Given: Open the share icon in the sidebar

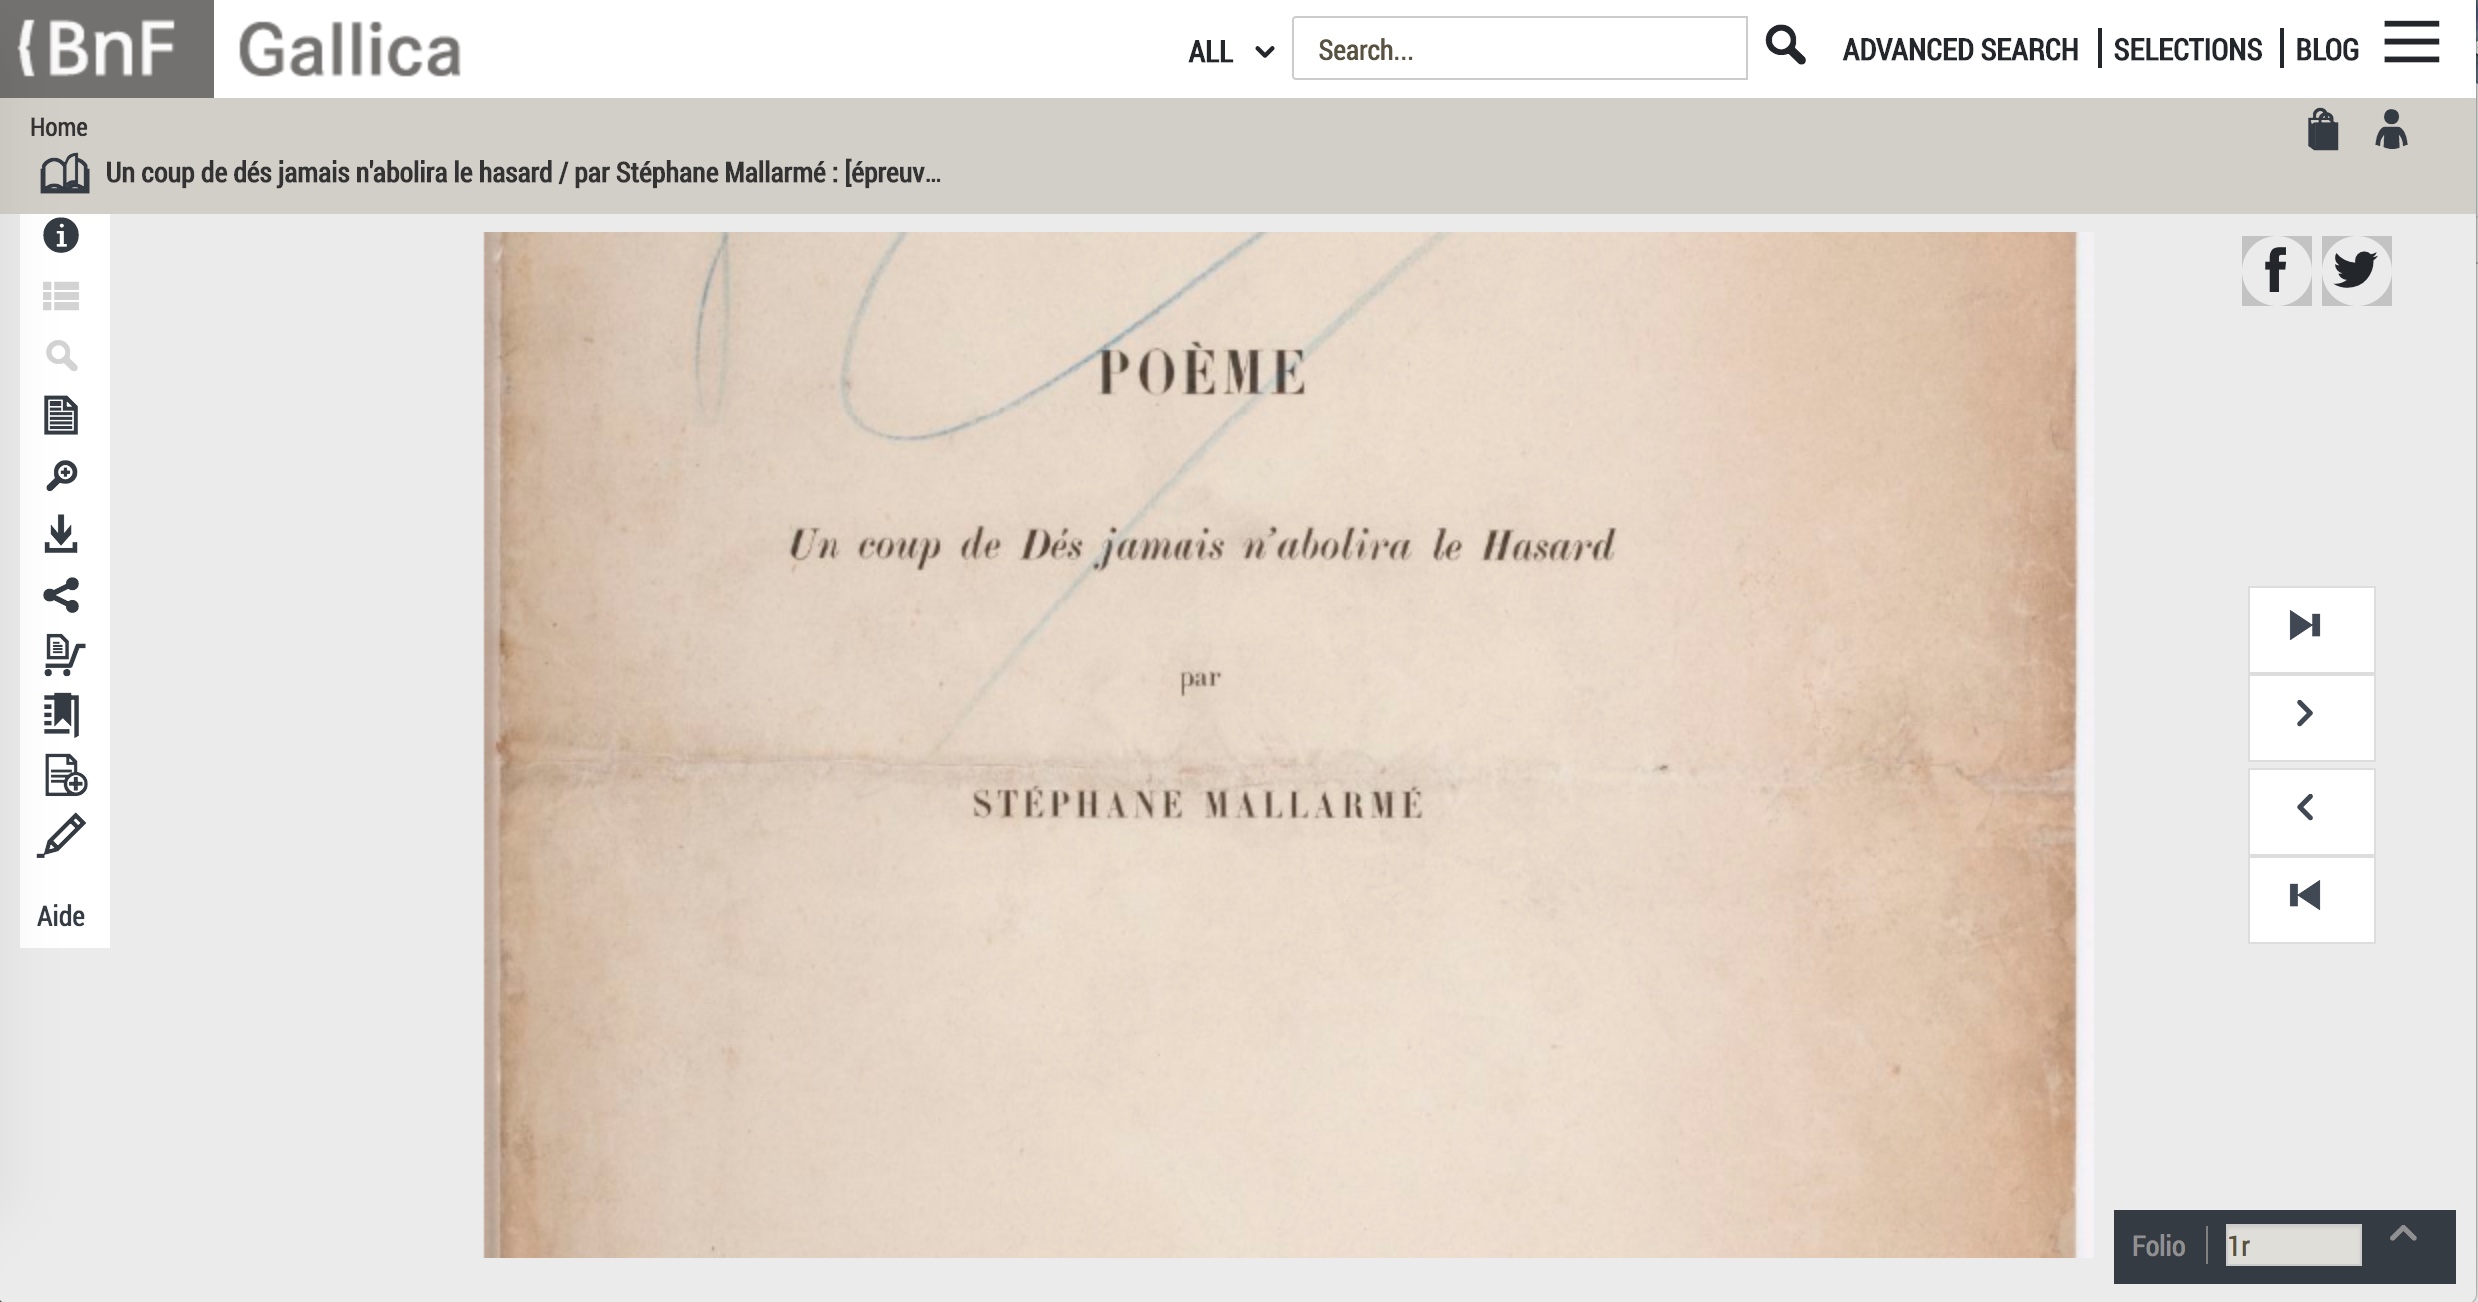Looking at the screenshot, I should point(61,595).
